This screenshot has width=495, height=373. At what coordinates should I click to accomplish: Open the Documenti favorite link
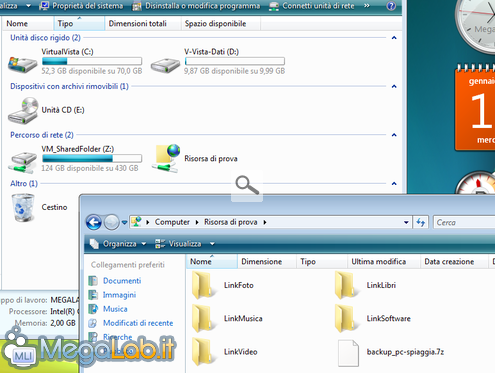click(122, 281)
